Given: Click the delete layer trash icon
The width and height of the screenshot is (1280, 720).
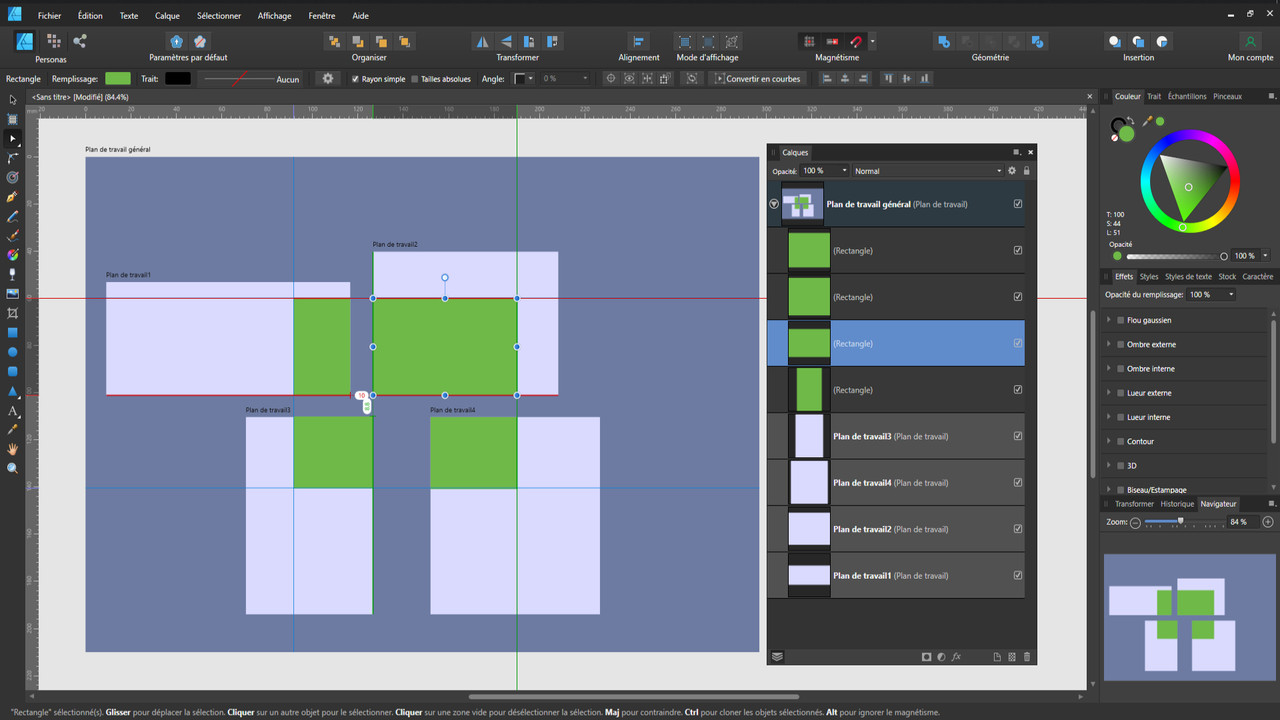Looking at the screenshot, I should [x=1028, y=657].
